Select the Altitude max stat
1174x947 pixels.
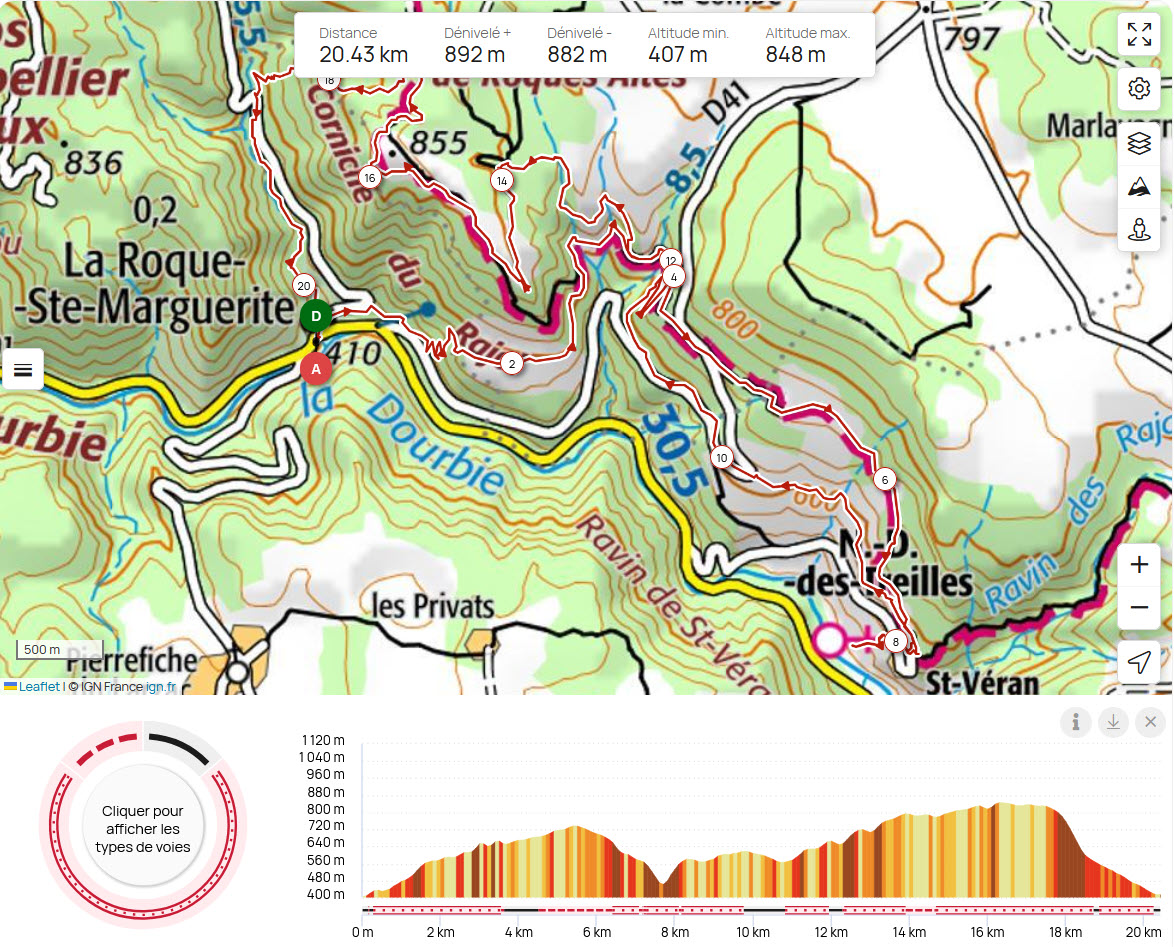pos(807,43)
